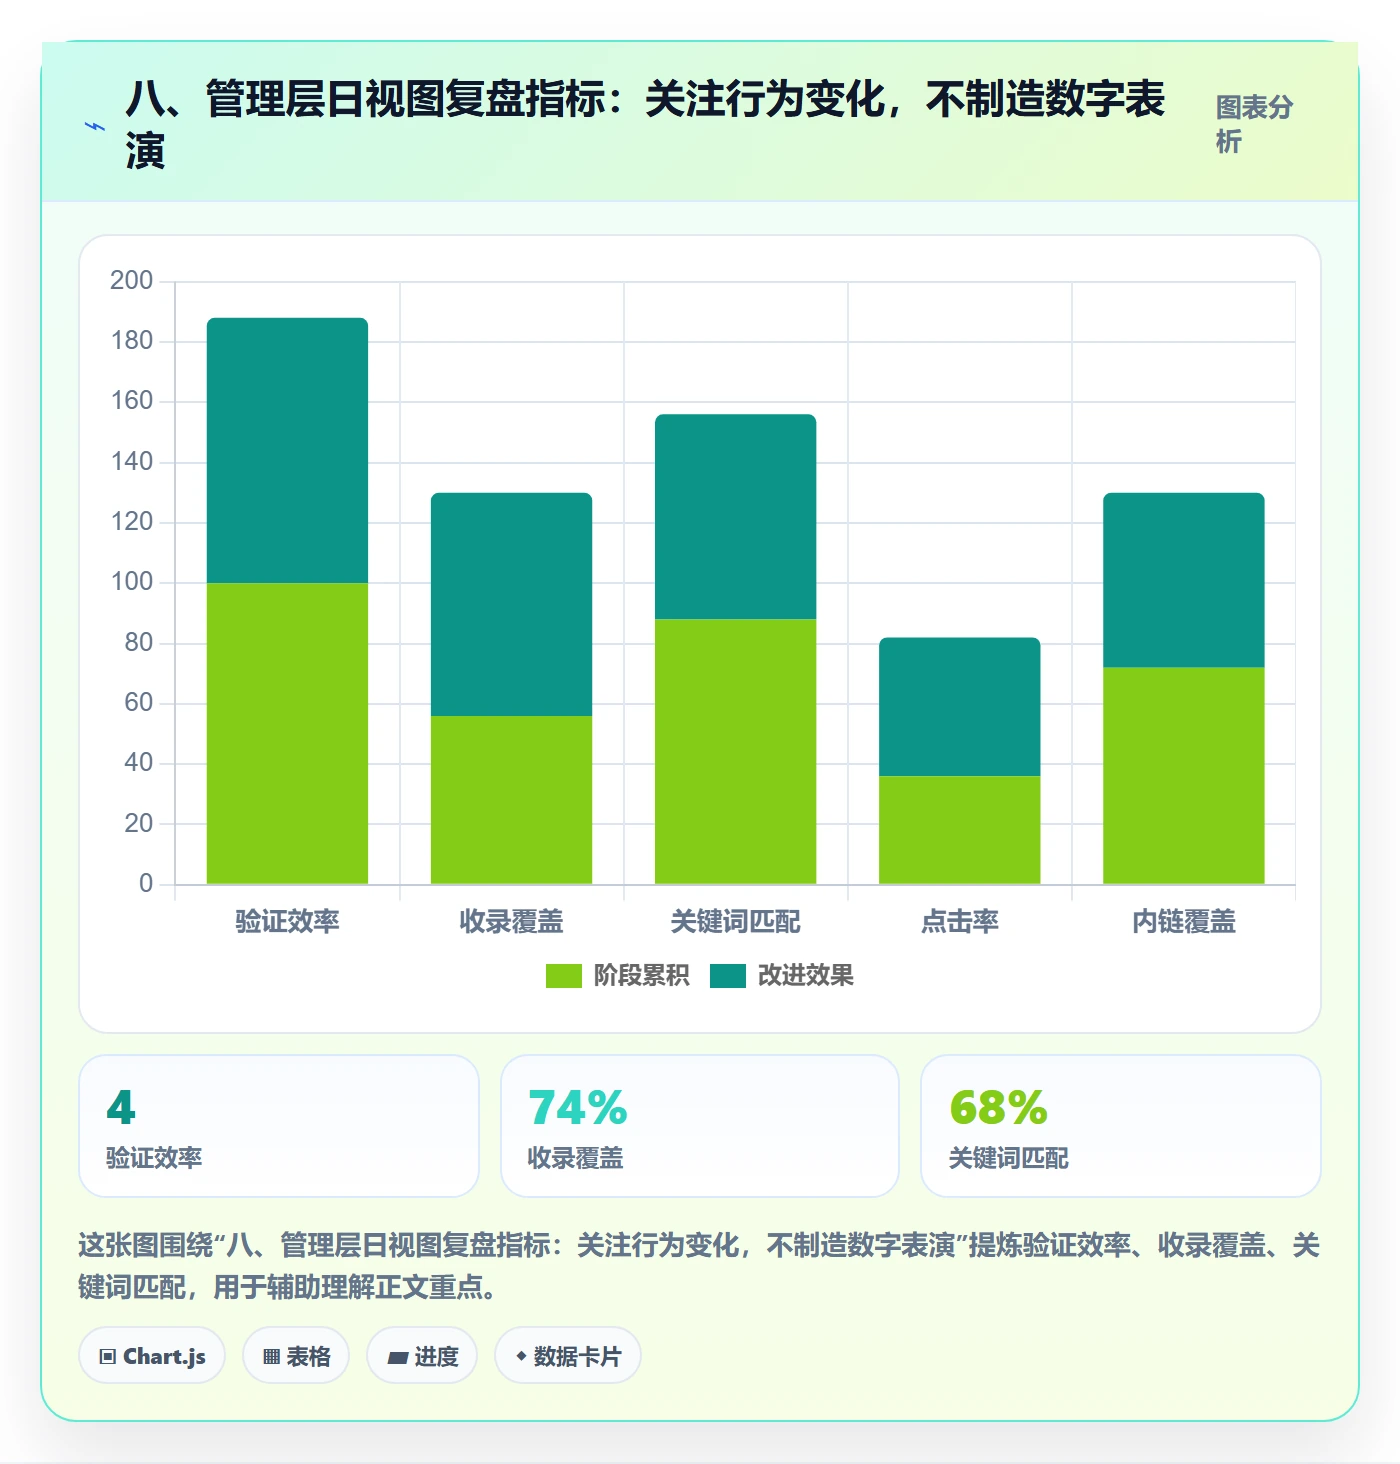Toggle the 改进效果 legend item
This screenshot has height=1464, width=1400.
[781, 975]
